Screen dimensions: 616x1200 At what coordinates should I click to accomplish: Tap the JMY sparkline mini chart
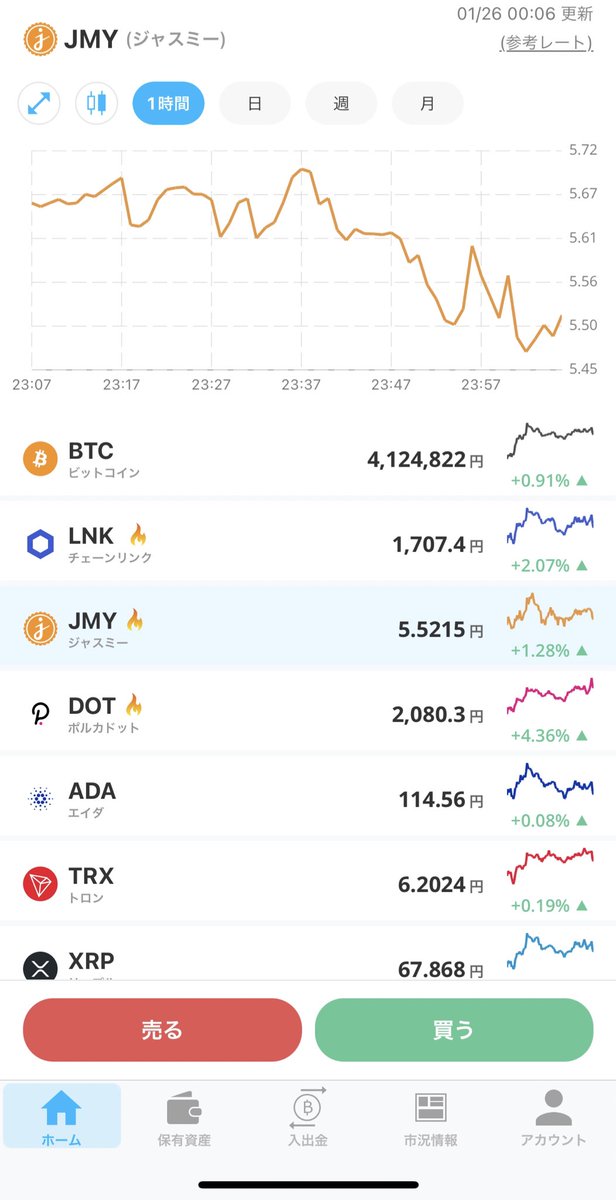(549, 612)
